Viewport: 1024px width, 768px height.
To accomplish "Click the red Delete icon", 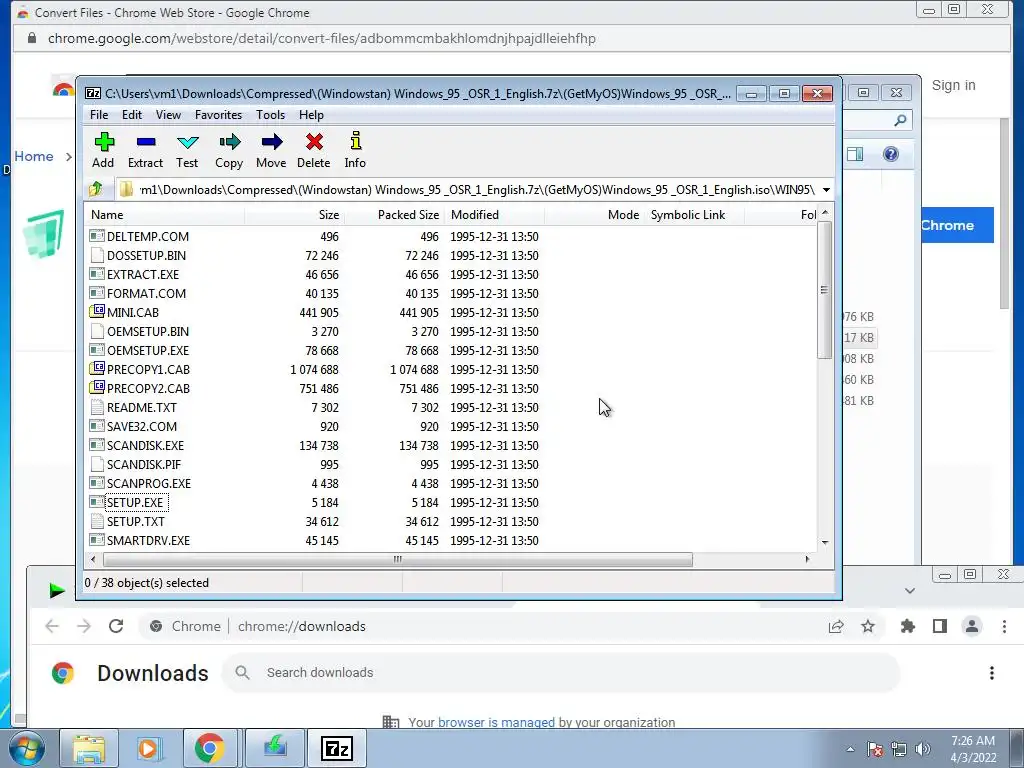I will coord(313,150).
